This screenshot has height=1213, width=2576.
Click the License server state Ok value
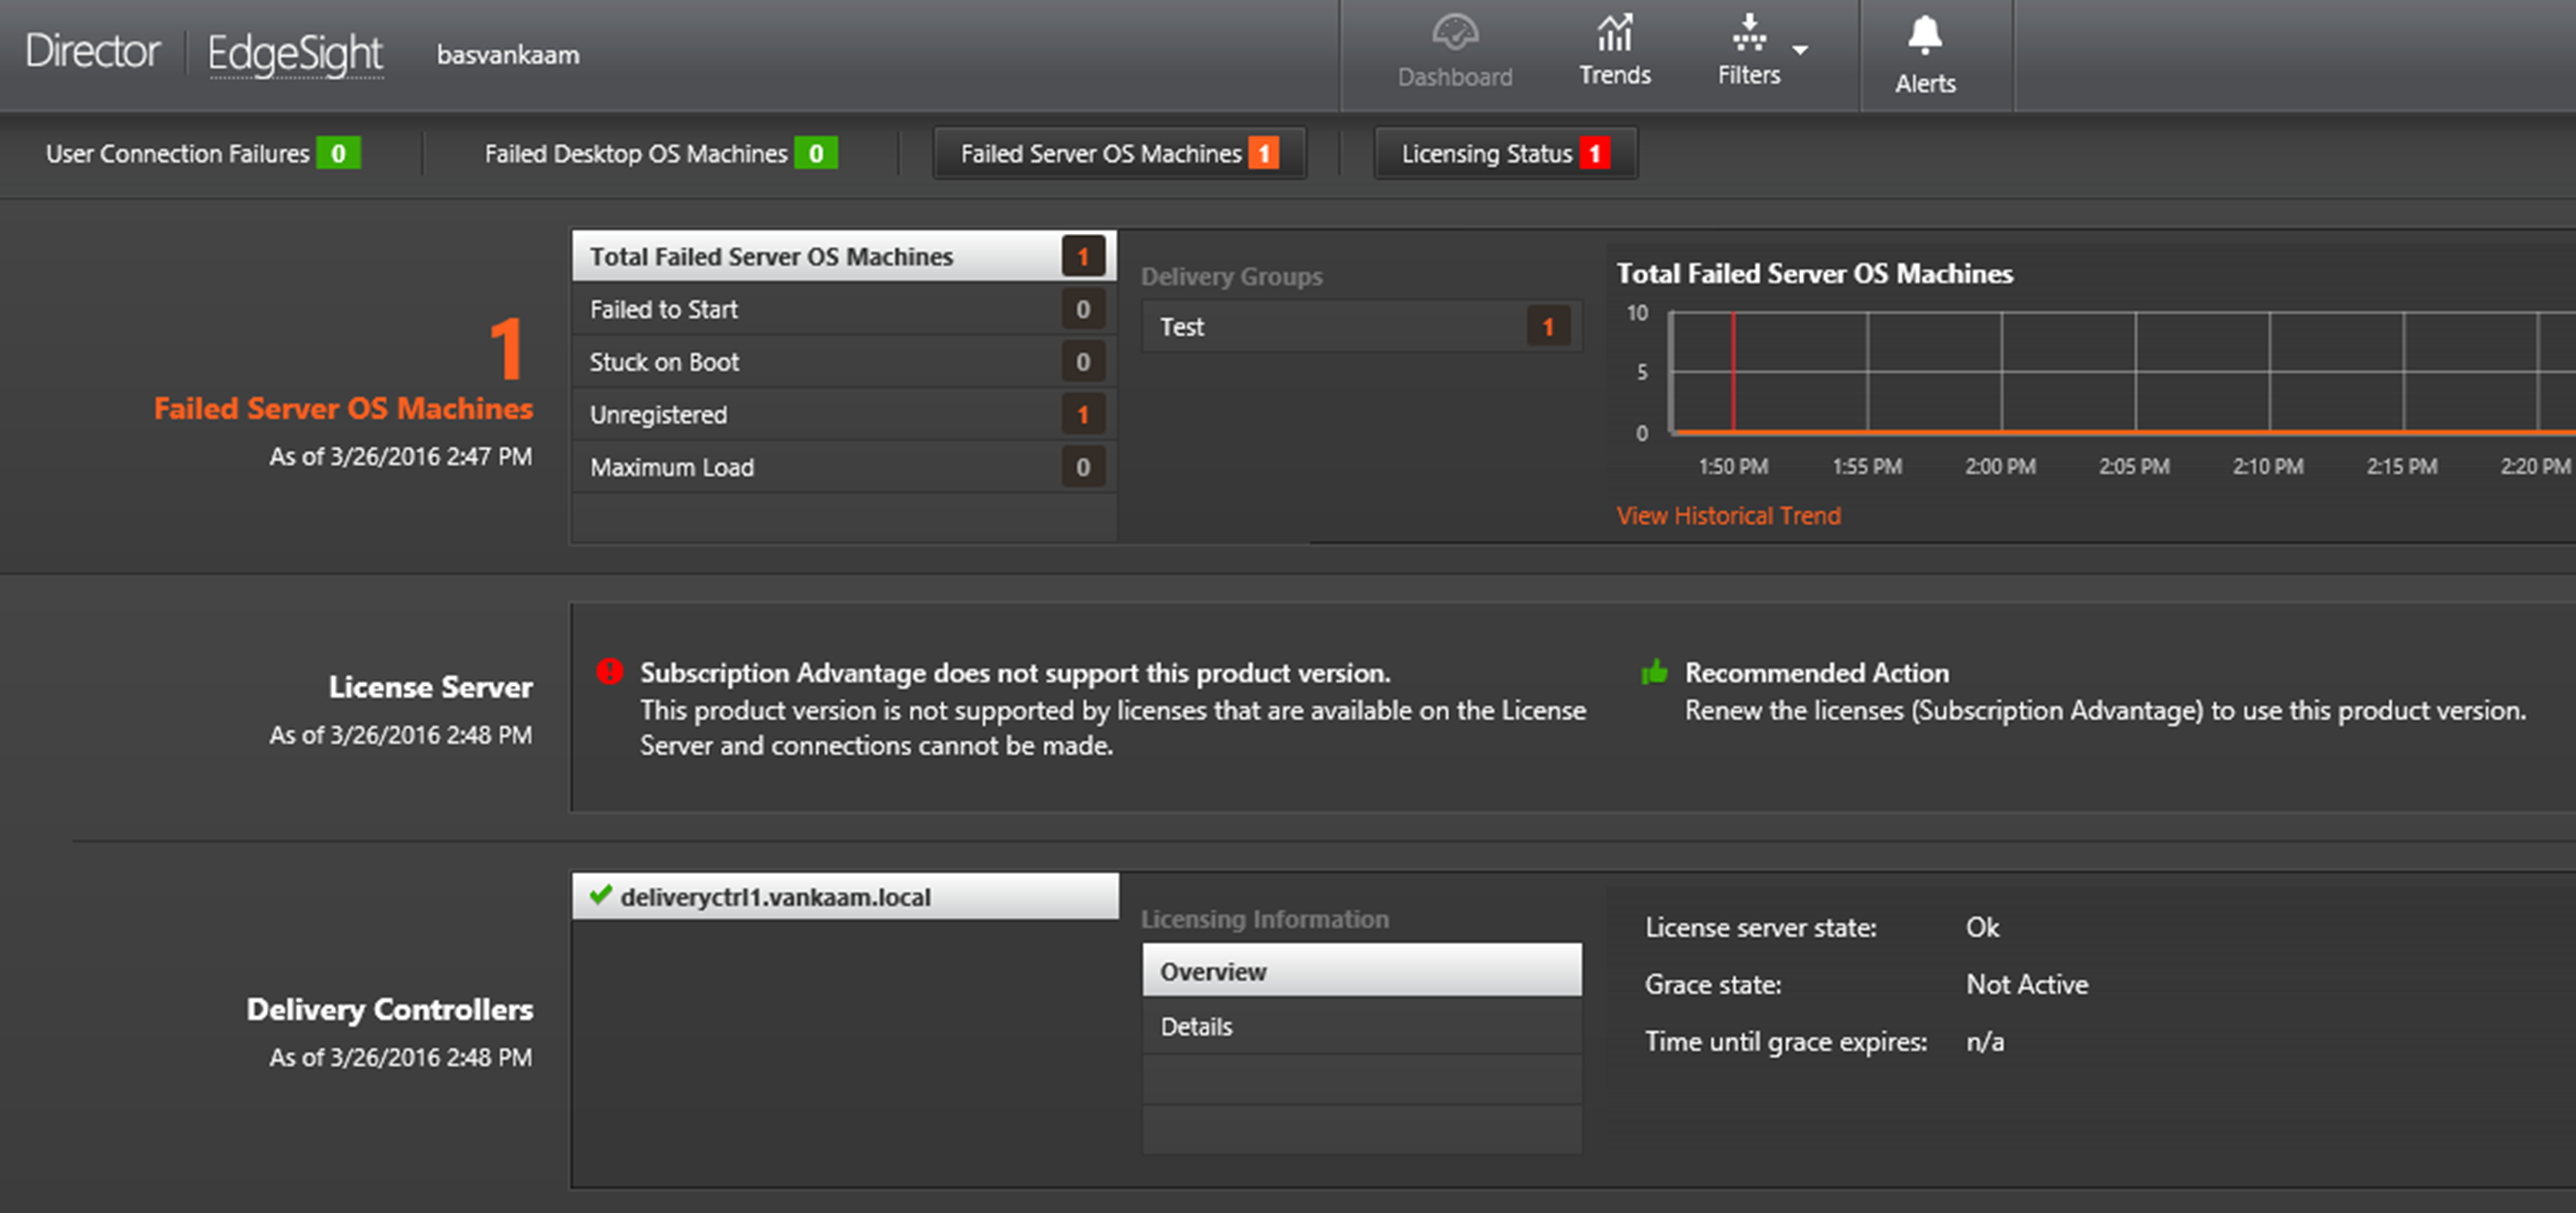[1982, 927]
